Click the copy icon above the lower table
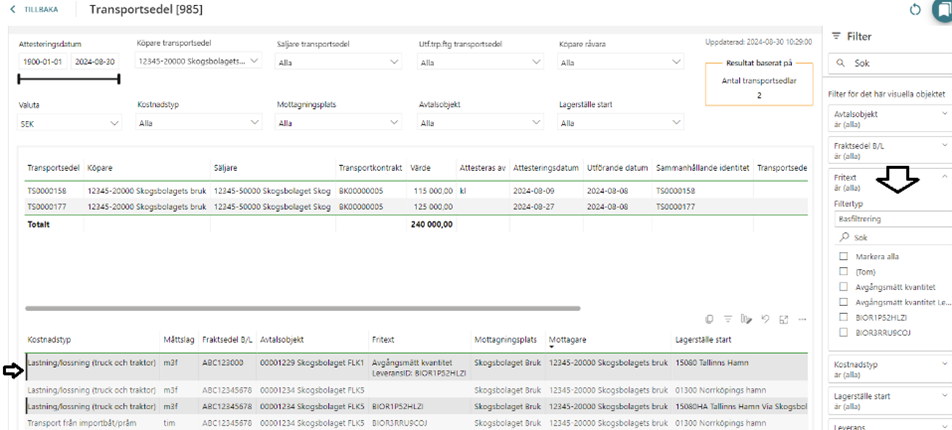Screen dimensions: 952x430 click(708, 319)
